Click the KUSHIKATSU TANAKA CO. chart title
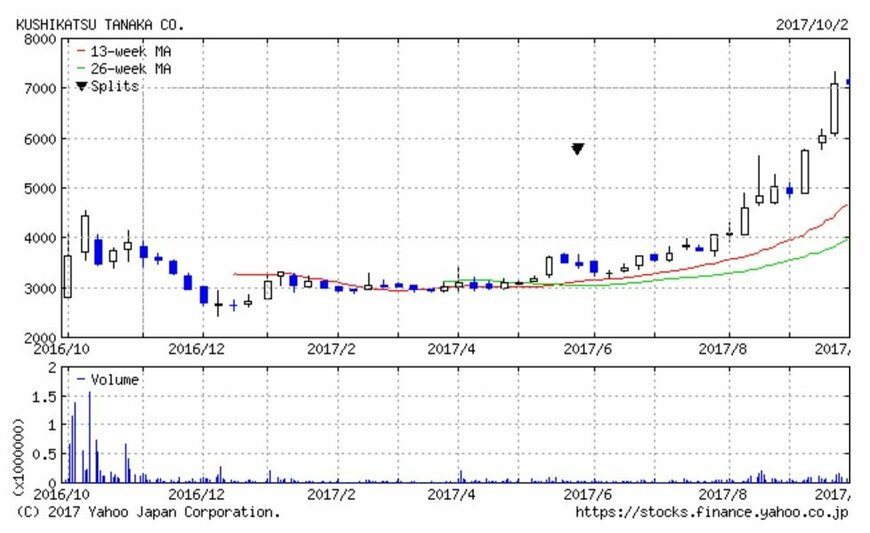870x533 pixels. coord(100,24)
